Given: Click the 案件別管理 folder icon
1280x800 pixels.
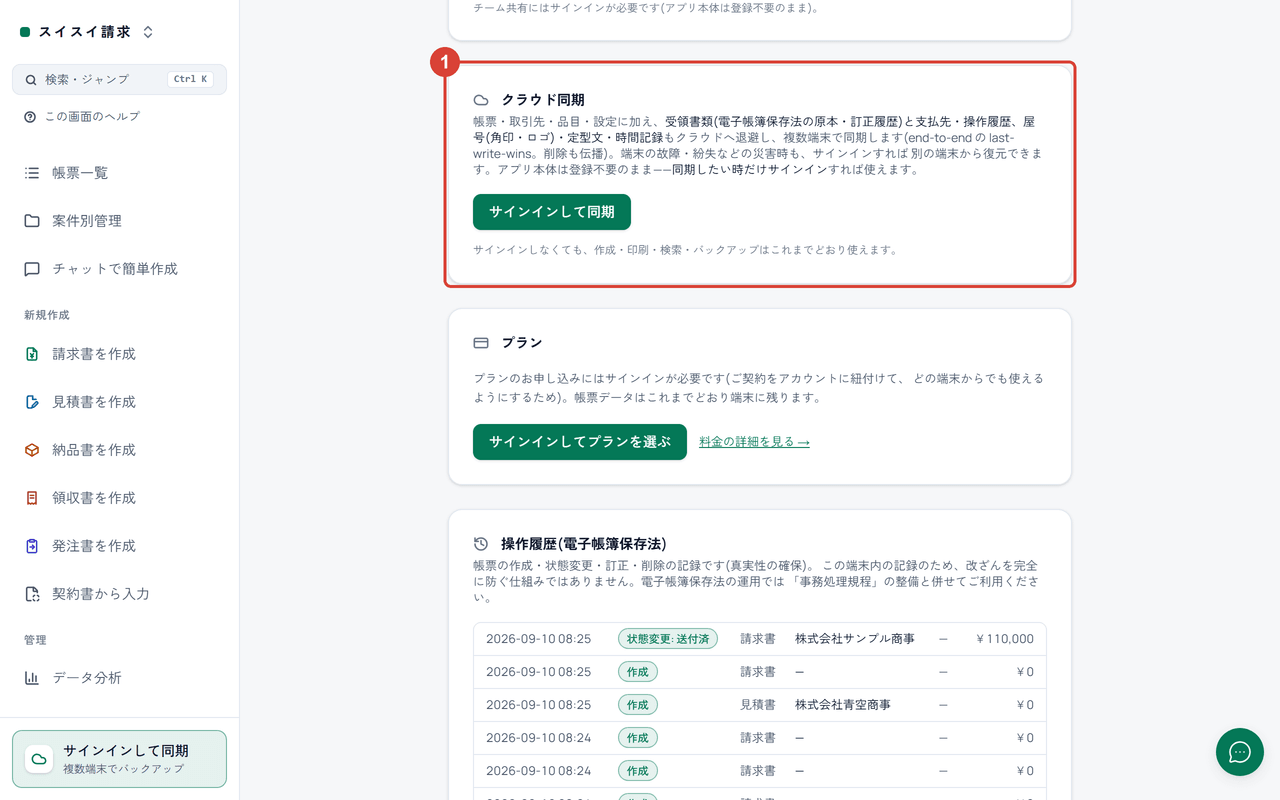Looking at the screenshot, I should [x=32, y=221].
